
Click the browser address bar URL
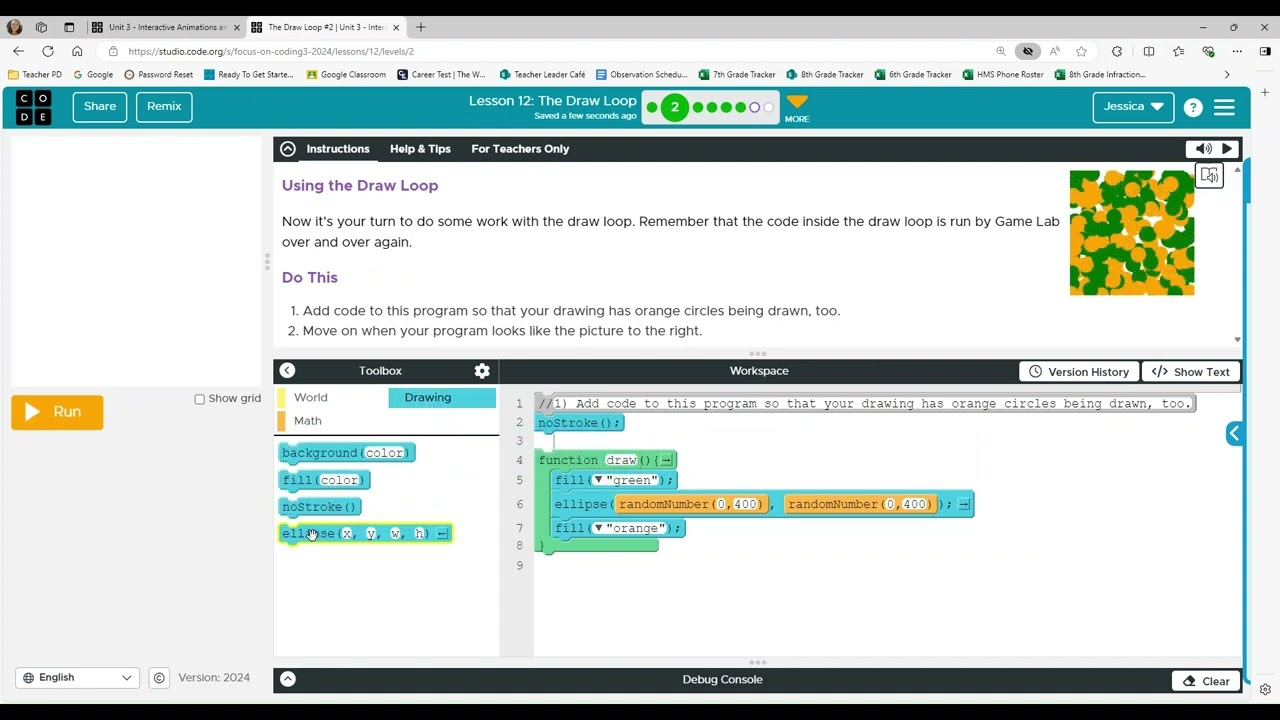pos(271,51)
